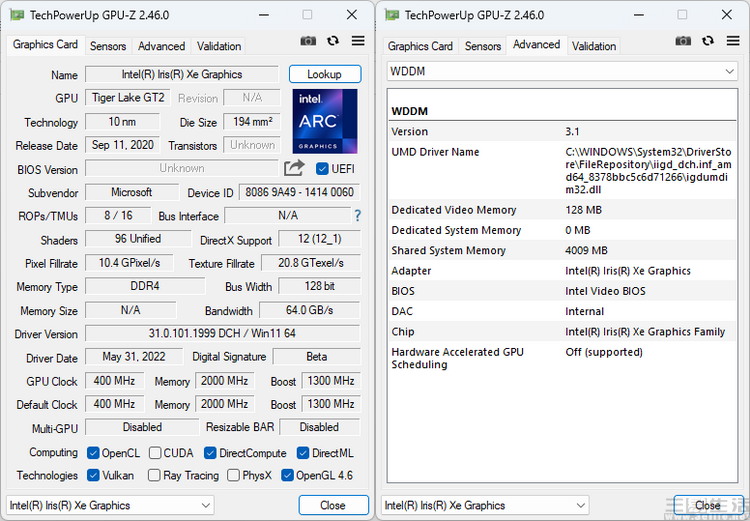Click the Lookup button
Image resolution: width=750 pixels, height=521 pixels.
325,74
